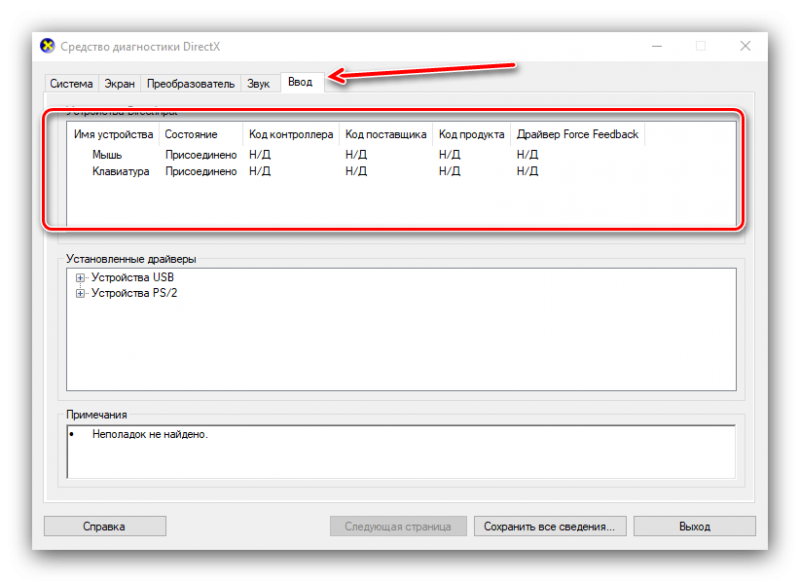800x582 pixels.
Task: Click the Ввод tab
Action: [x=301, y=82]
